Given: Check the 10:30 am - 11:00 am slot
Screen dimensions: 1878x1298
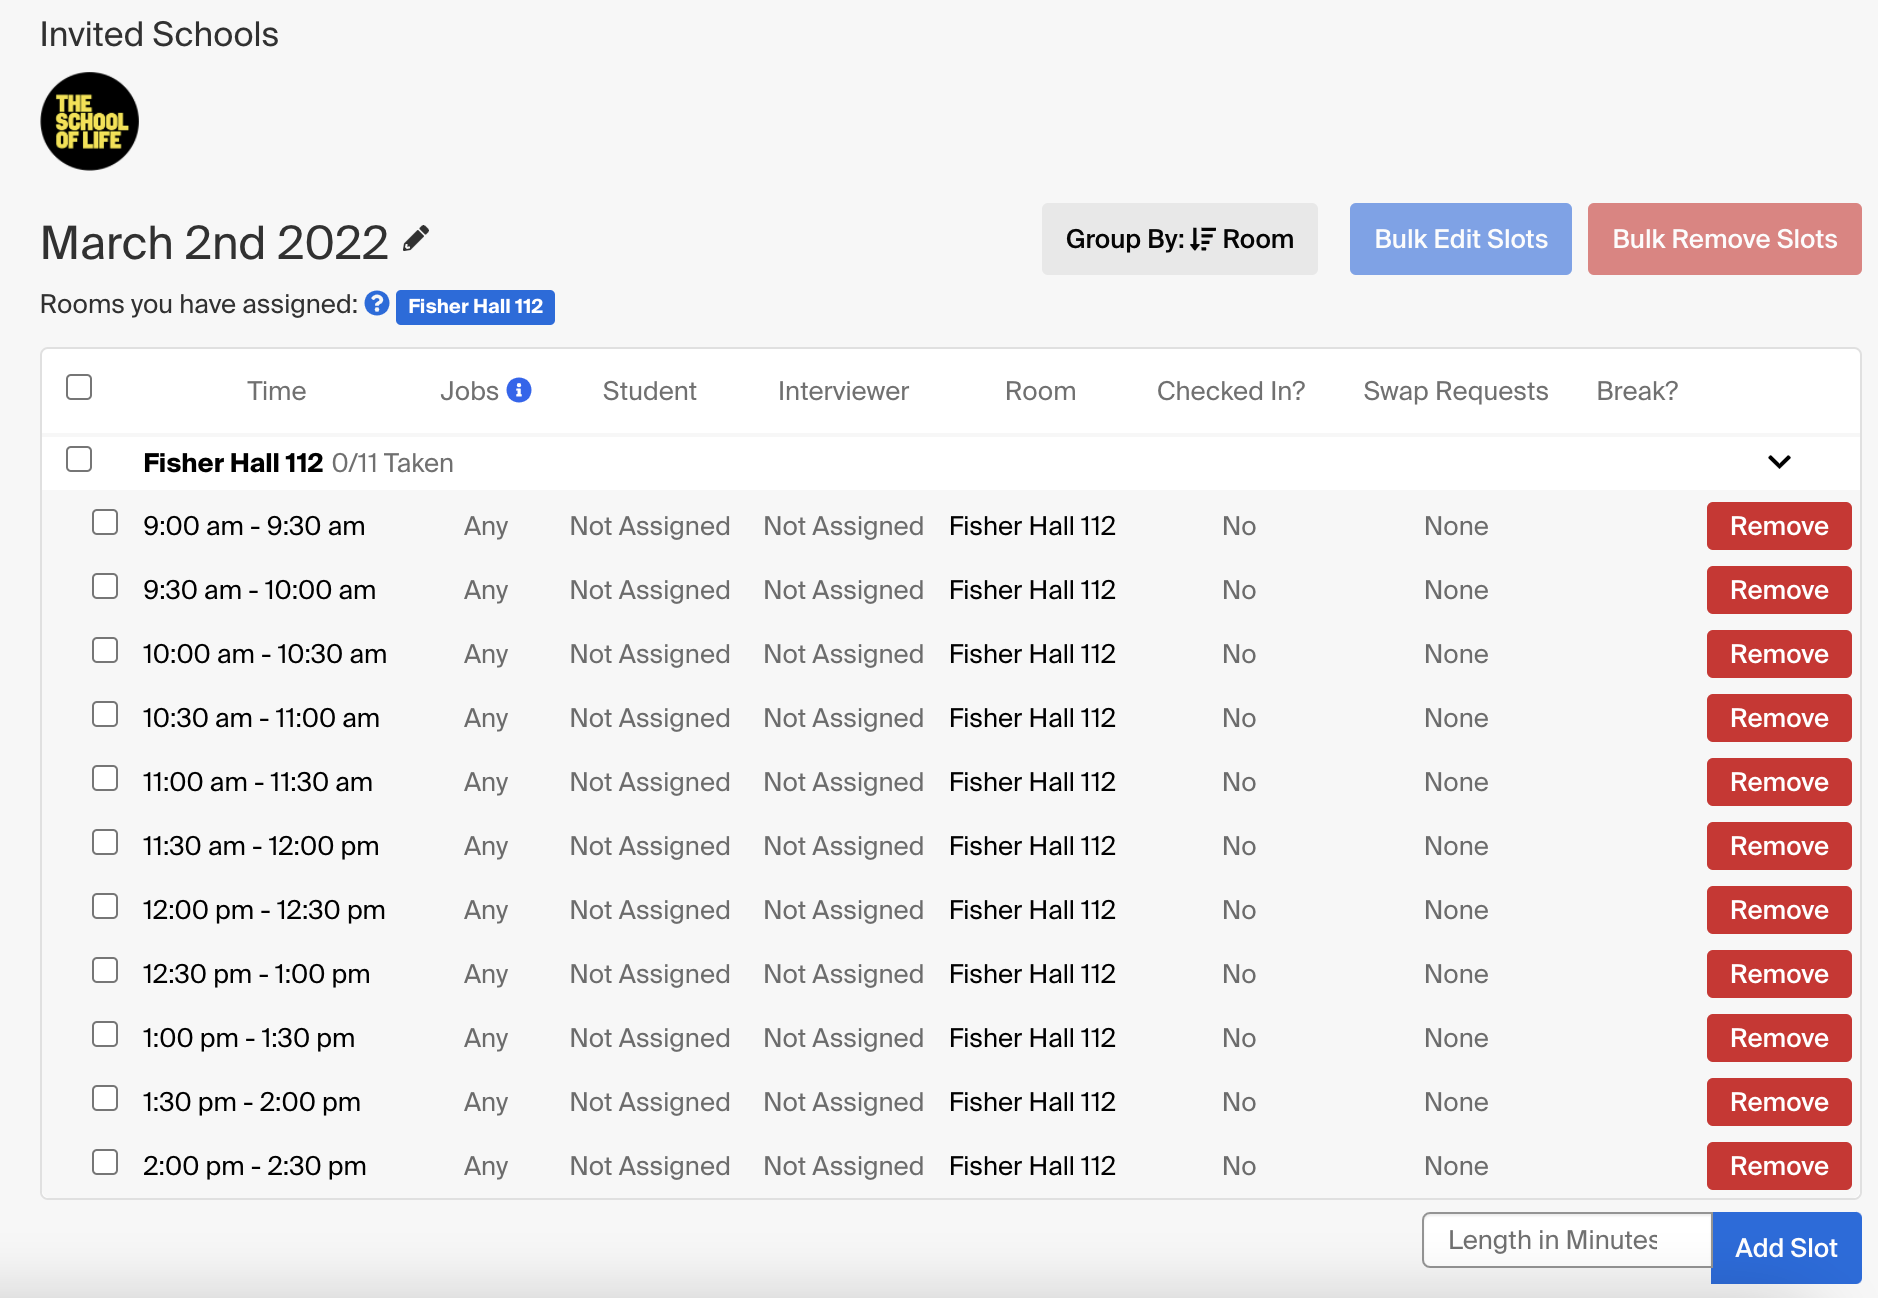Looking at the screenshot, I should point(105,714).
